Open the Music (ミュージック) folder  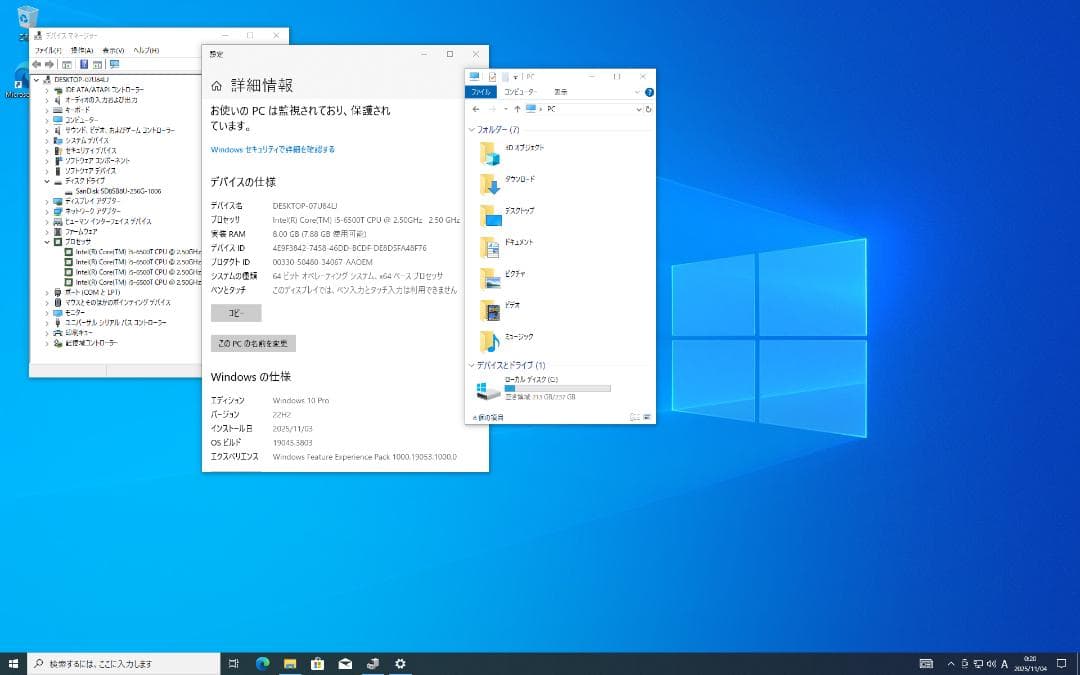tap(507, 342)
